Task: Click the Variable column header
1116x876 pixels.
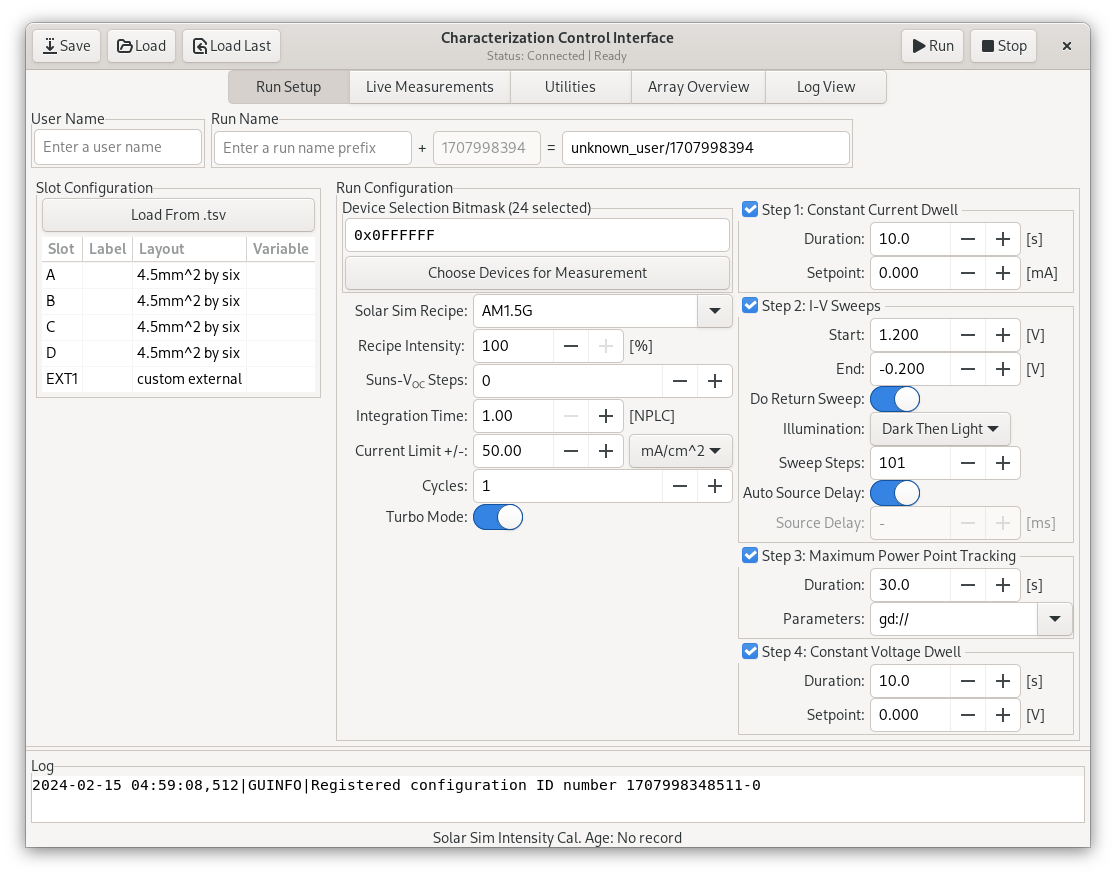Action: (280, 249)
